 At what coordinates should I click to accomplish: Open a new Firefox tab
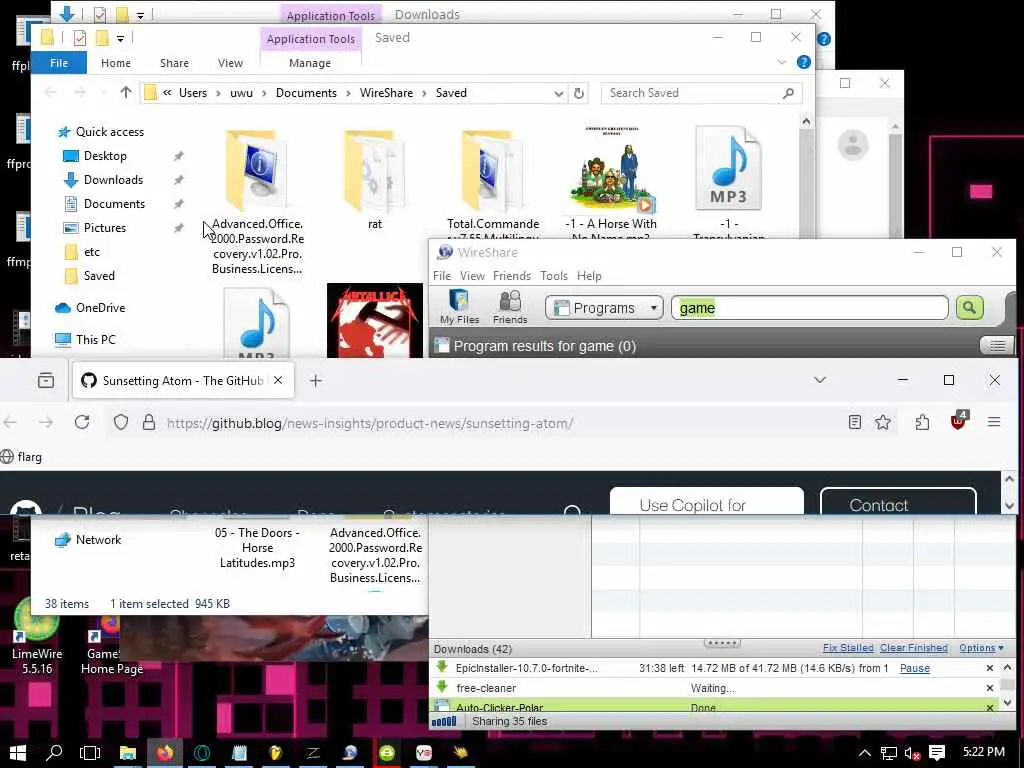point(315,380)
